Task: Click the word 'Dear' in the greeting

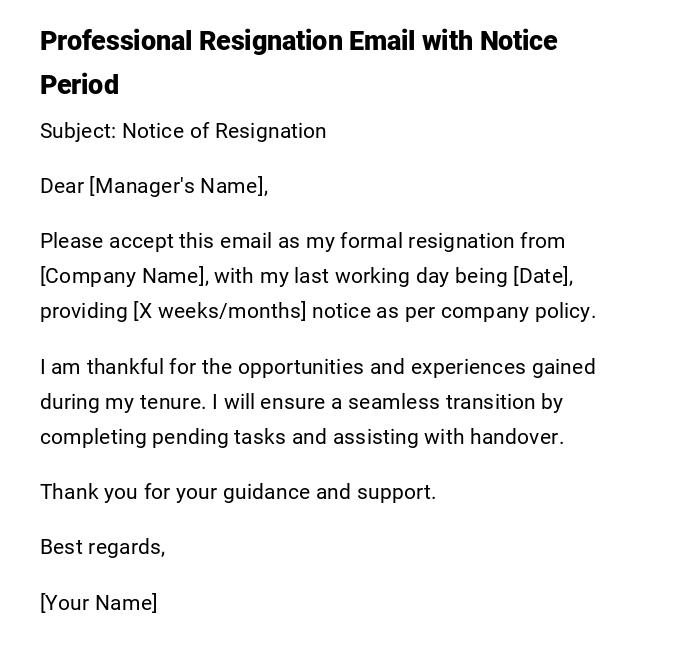Action: point(62,186)
